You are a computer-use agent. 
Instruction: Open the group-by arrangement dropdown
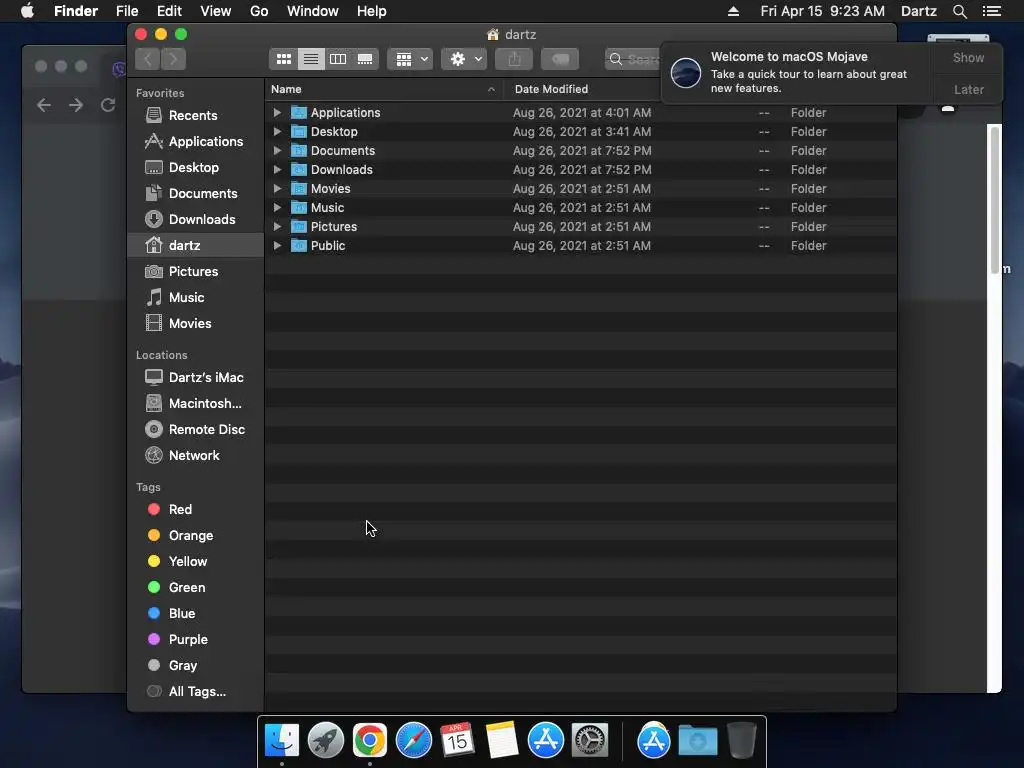pyautogui.click(x=410, y=59)
